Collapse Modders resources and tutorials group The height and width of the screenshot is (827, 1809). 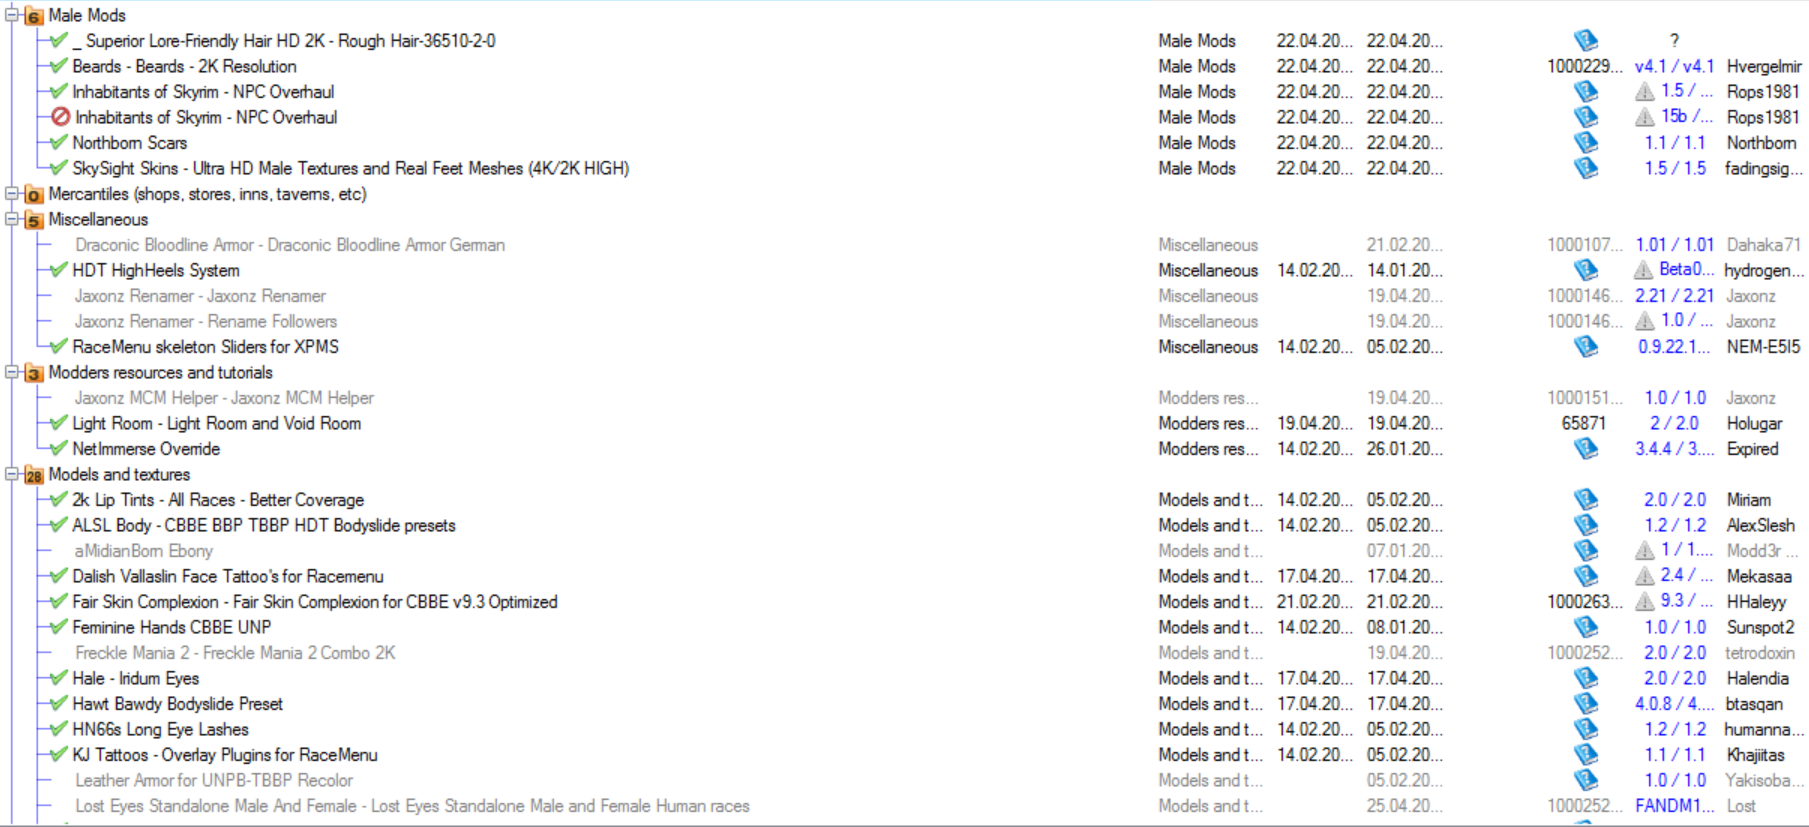12,372
